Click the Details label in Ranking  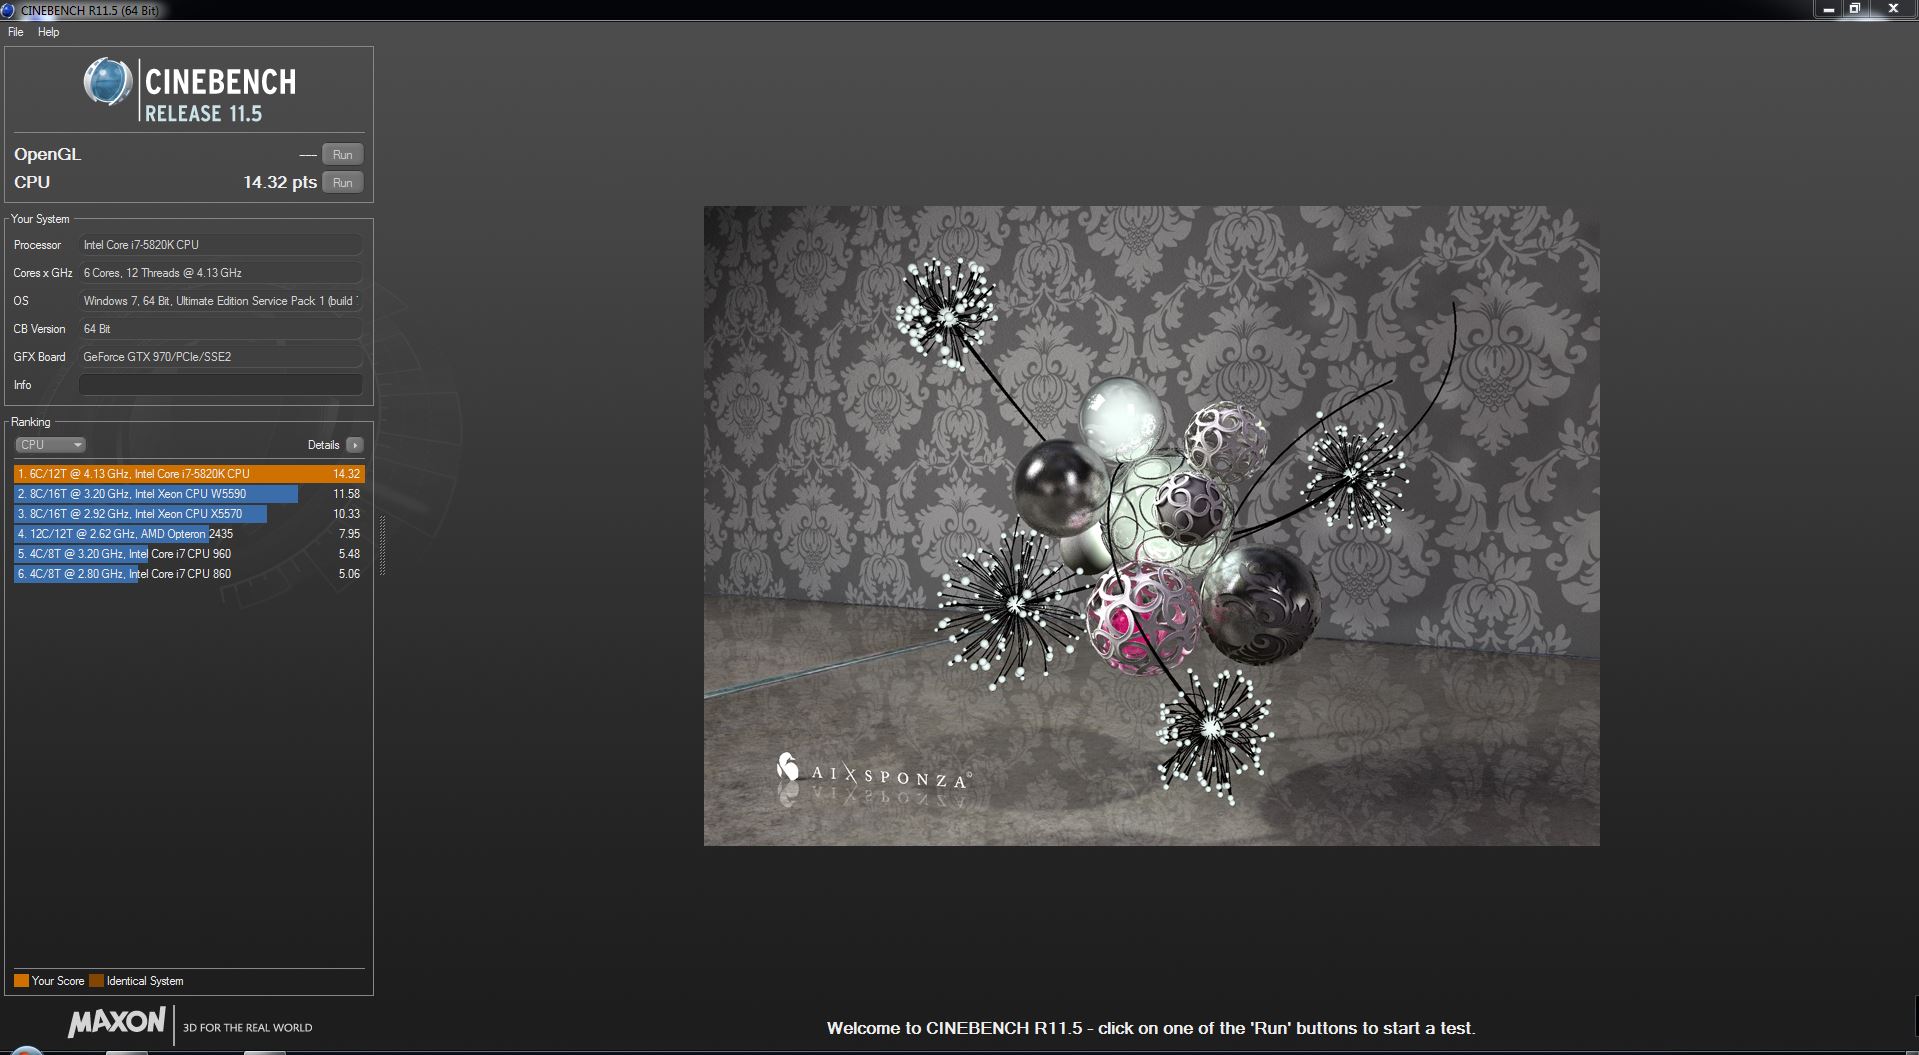pyautogui.click(x=323, y=445)
